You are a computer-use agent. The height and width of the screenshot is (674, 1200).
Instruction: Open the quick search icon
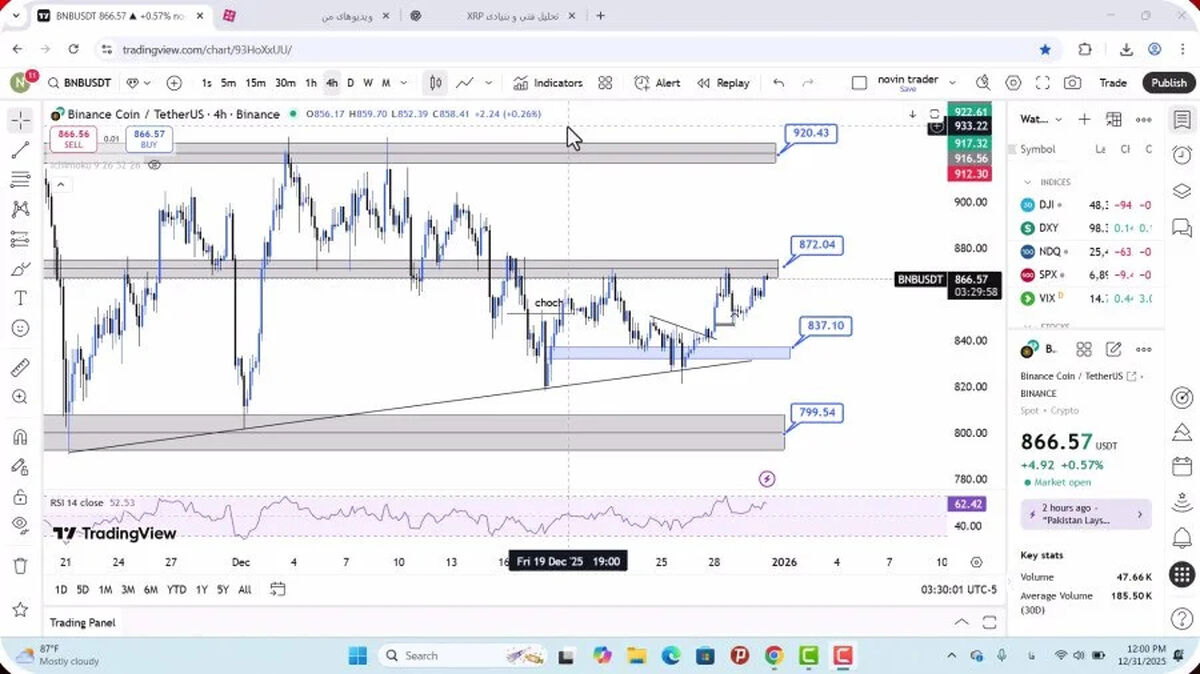click(983, 83)
